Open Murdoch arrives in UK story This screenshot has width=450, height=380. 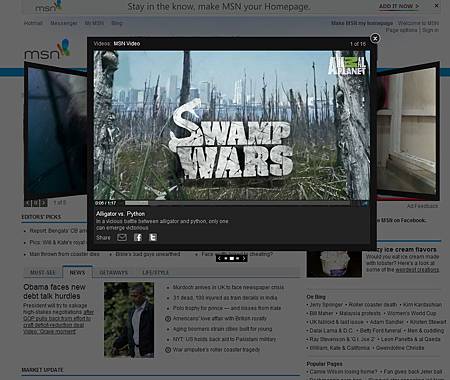[228, 287]
